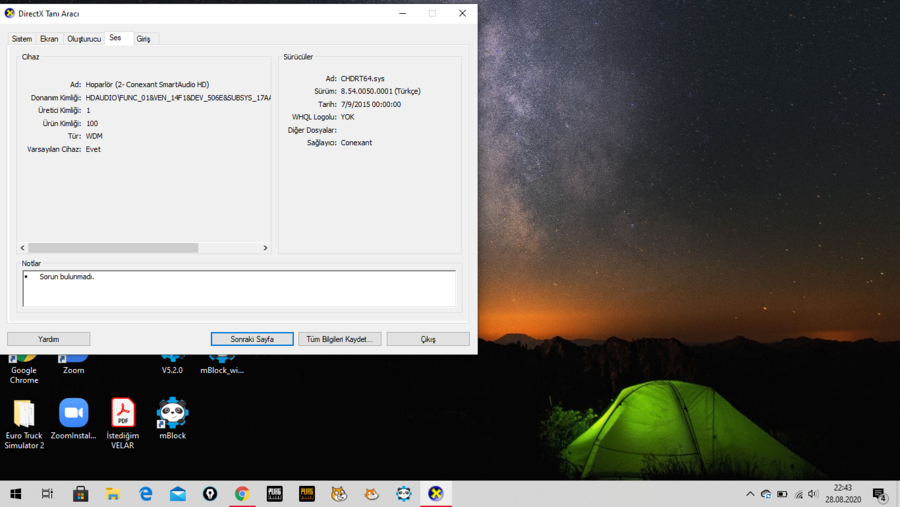Screen dimensions: 900x507
Task: Switch to Google Chrome on the taskbar
Action: (x=242, y=494)
